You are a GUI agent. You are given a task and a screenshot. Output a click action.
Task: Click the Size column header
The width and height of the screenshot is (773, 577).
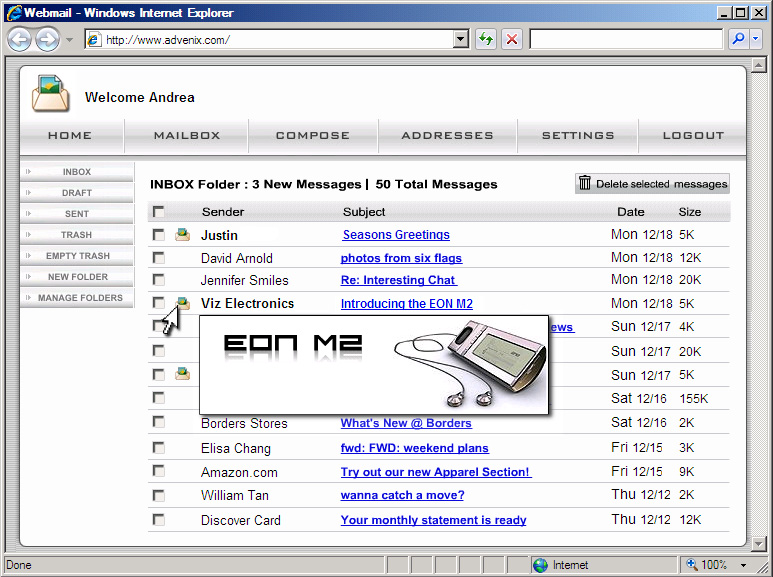[x=690, y=212]
